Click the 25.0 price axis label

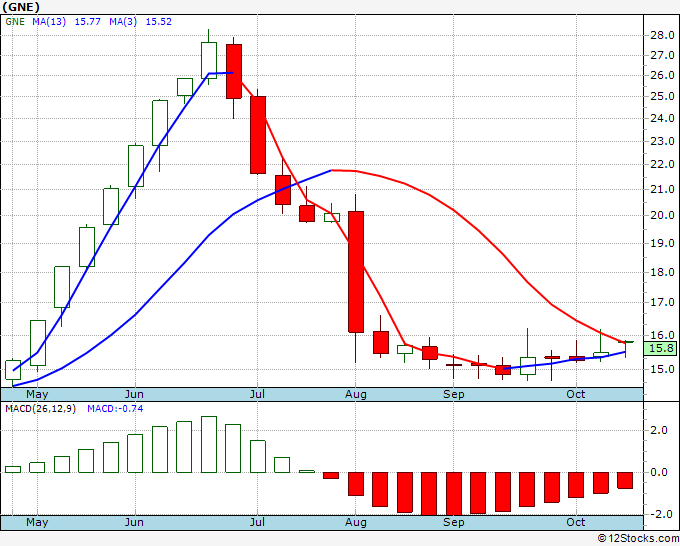pos(662,96)
